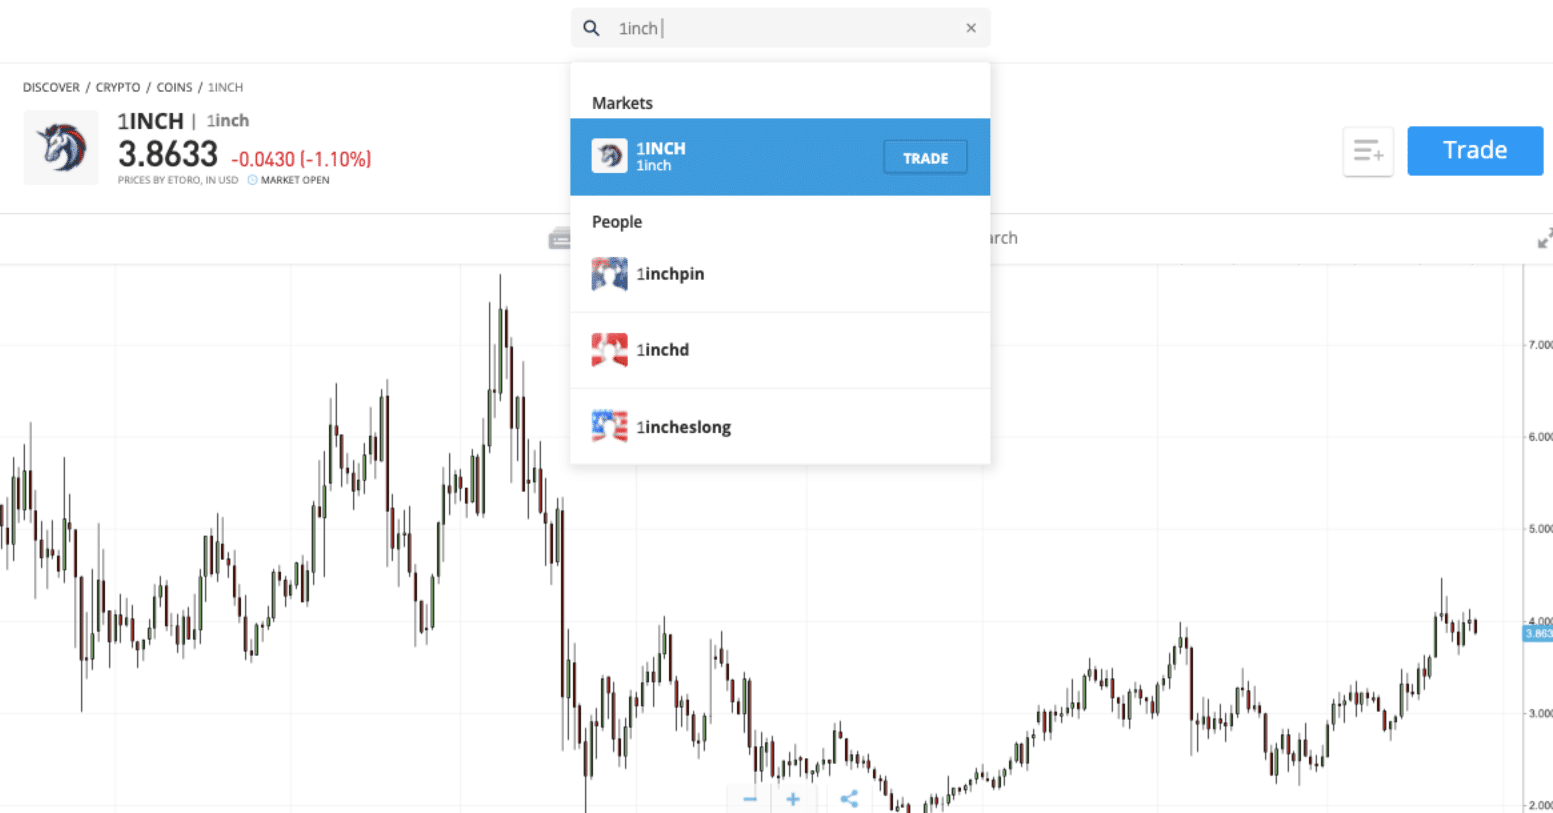Click the chart share icon
This screenshot has height=813, width=1553.
pos(849,799)
